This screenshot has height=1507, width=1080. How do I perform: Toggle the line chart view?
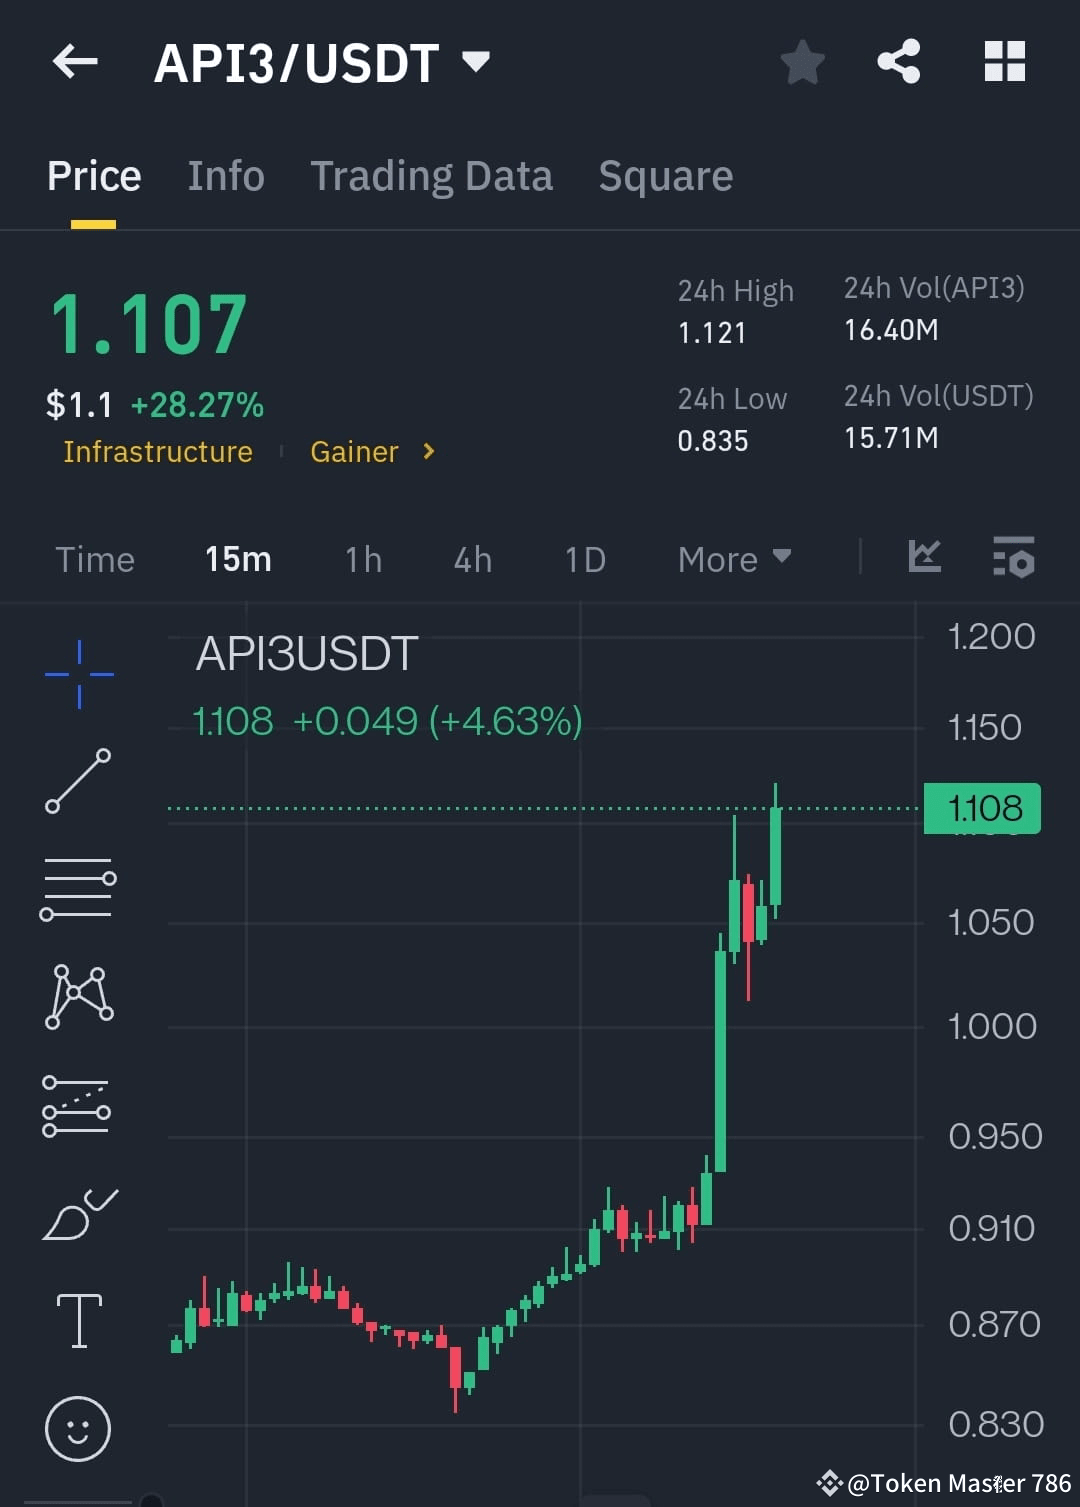pyautogui.click(x=923, y=559)
